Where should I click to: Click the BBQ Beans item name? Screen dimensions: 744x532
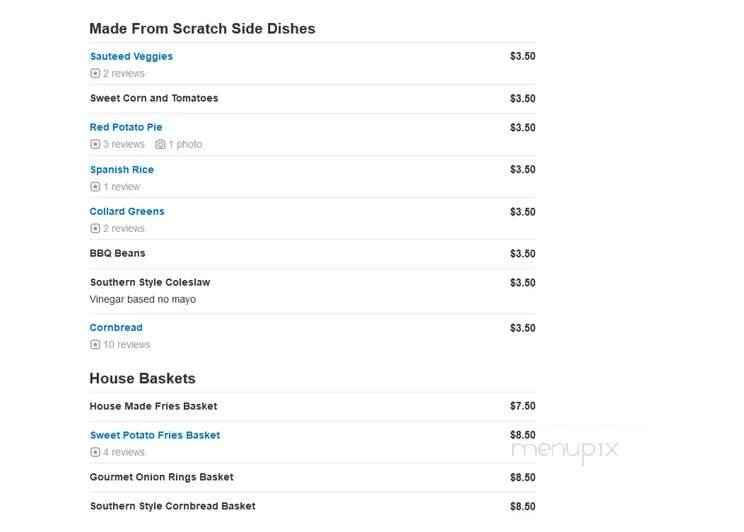(117, 254)
